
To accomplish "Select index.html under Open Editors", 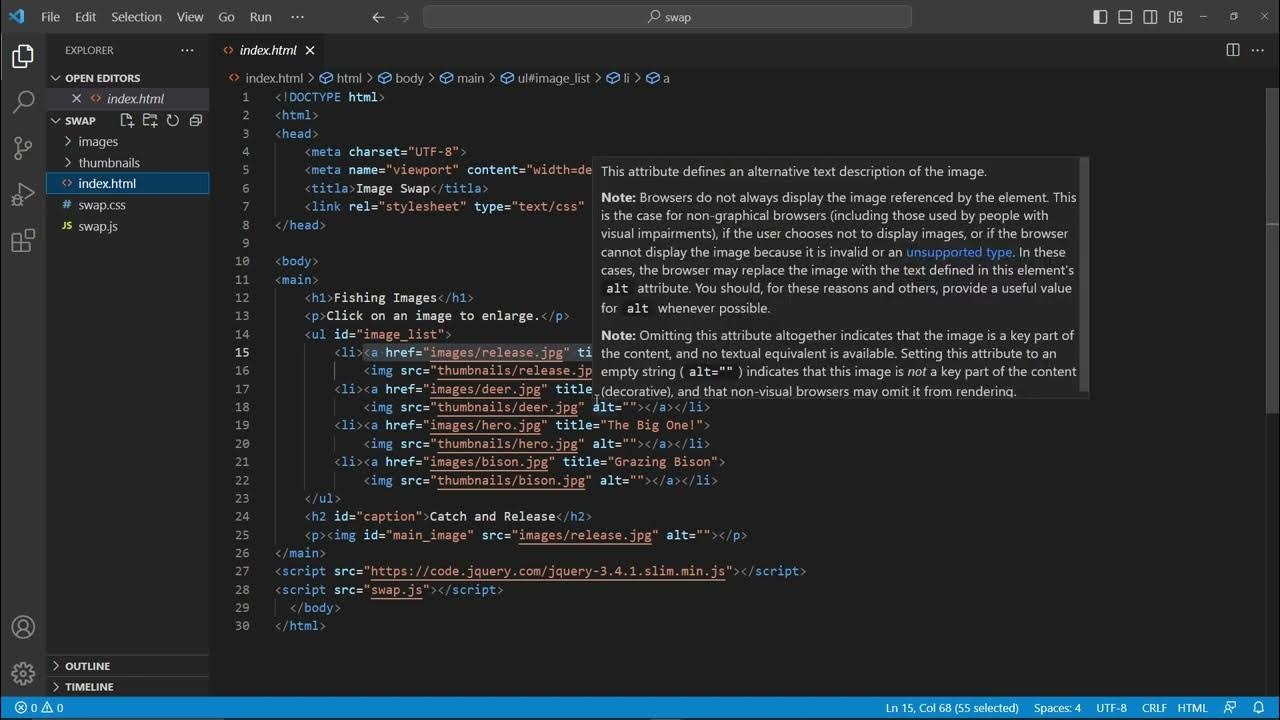I will tap(135, 98).
